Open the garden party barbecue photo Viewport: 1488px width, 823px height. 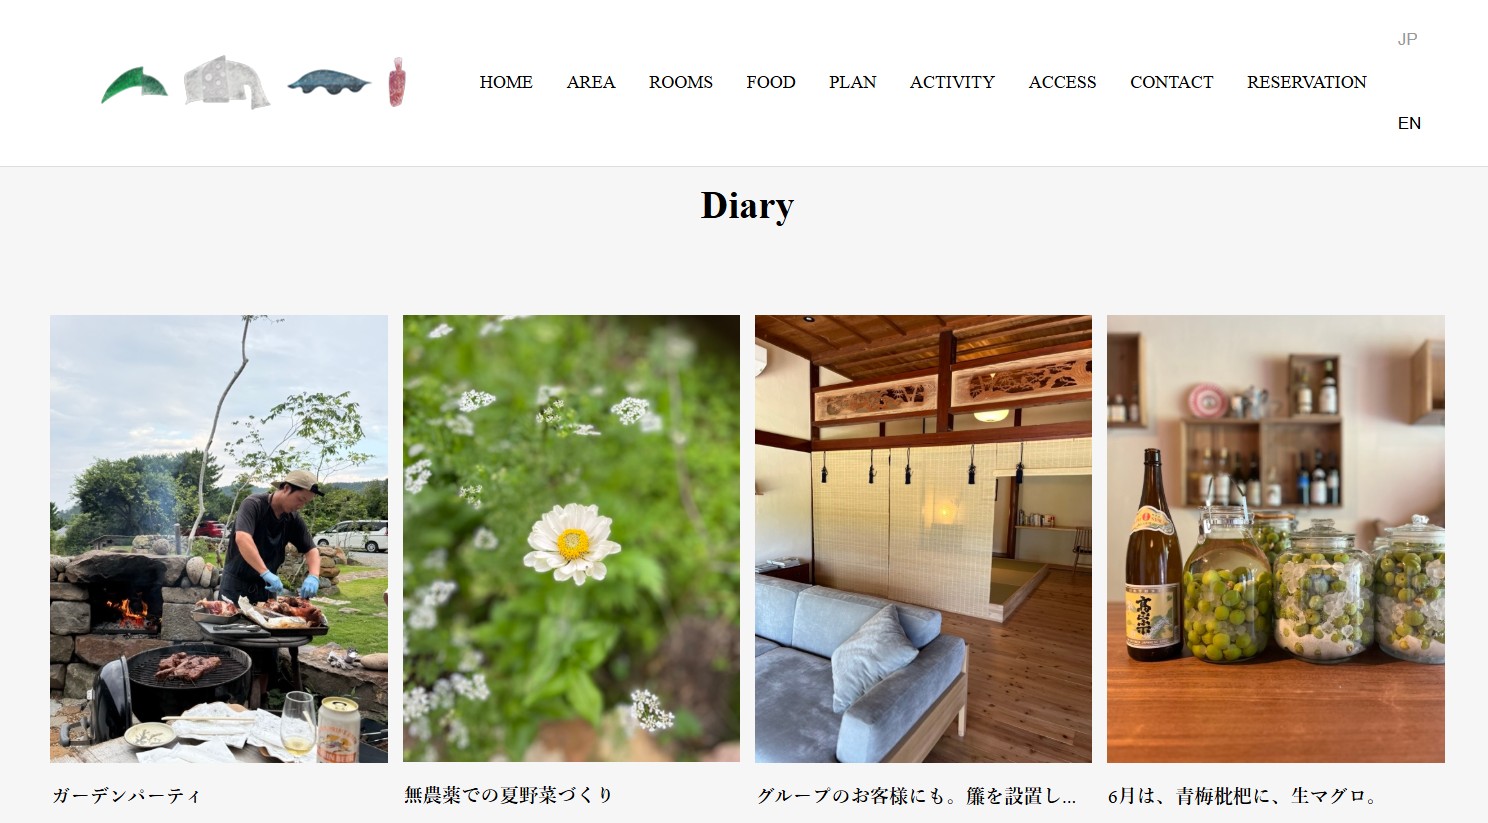pyautogui.click(x=219, y=539)
